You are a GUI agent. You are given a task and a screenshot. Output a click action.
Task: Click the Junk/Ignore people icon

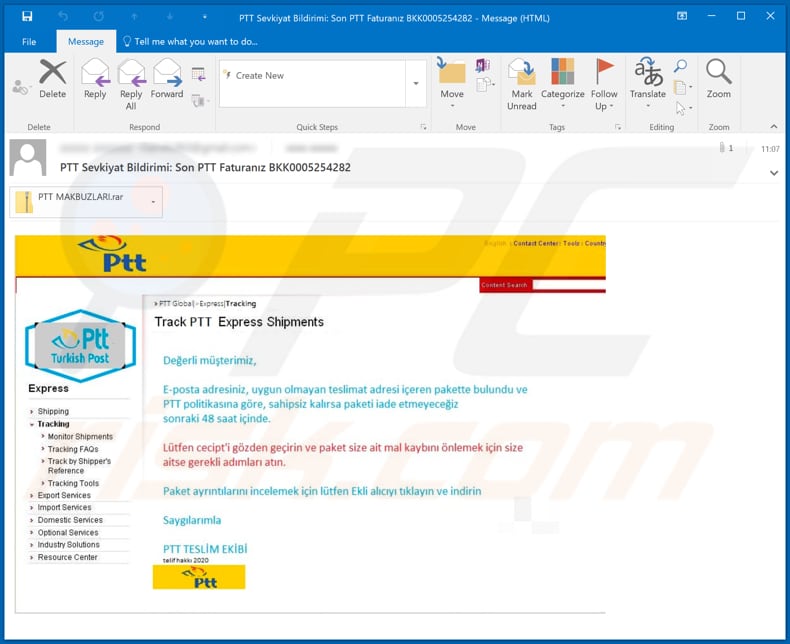[20, 88]
